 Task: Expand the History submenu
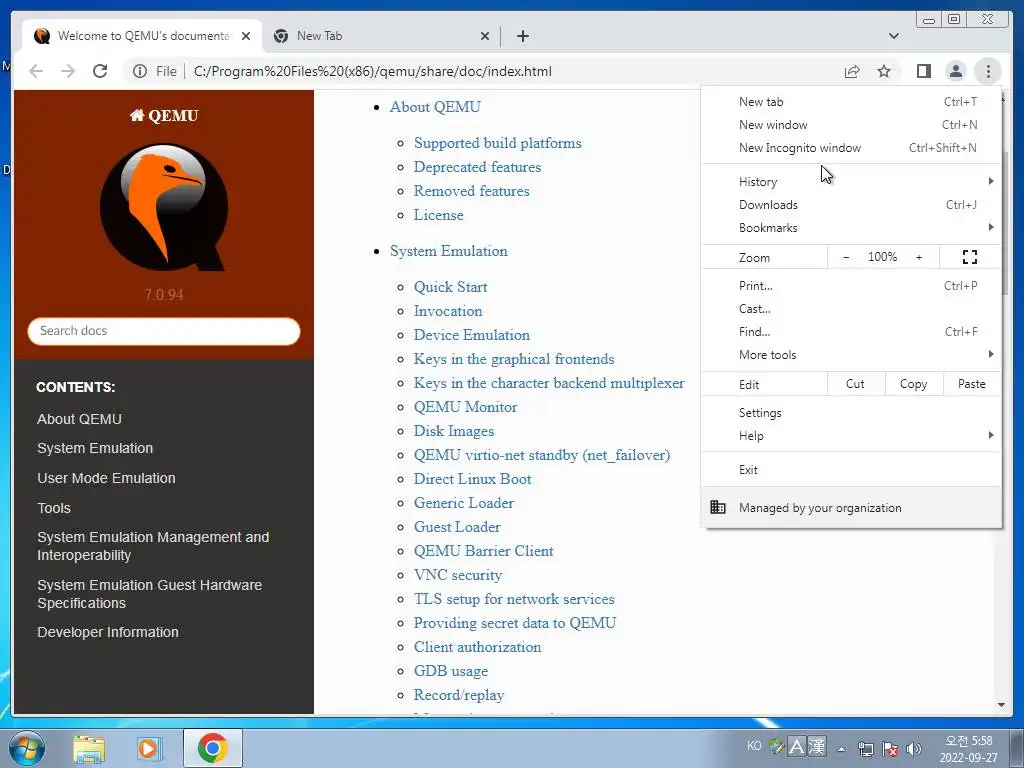tap(851, 182)
